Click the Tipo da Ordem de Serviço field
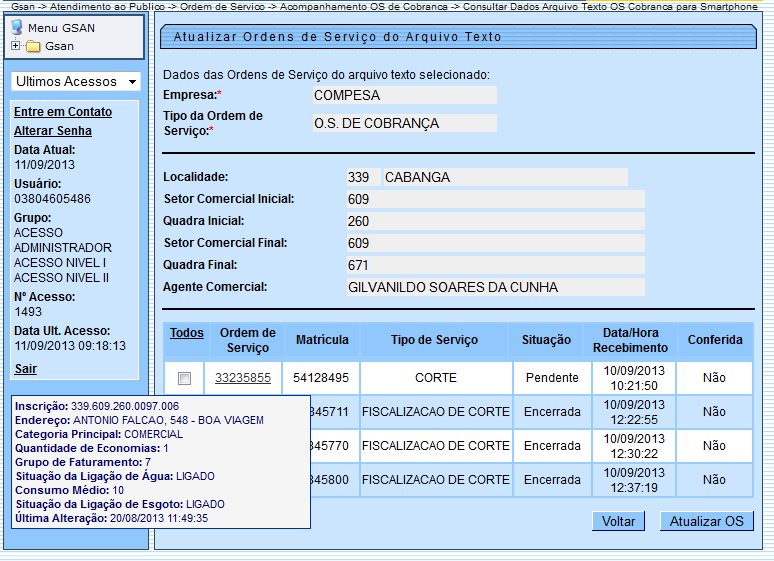774x561 pixels. pyautogui.click(x=404, y=123)
